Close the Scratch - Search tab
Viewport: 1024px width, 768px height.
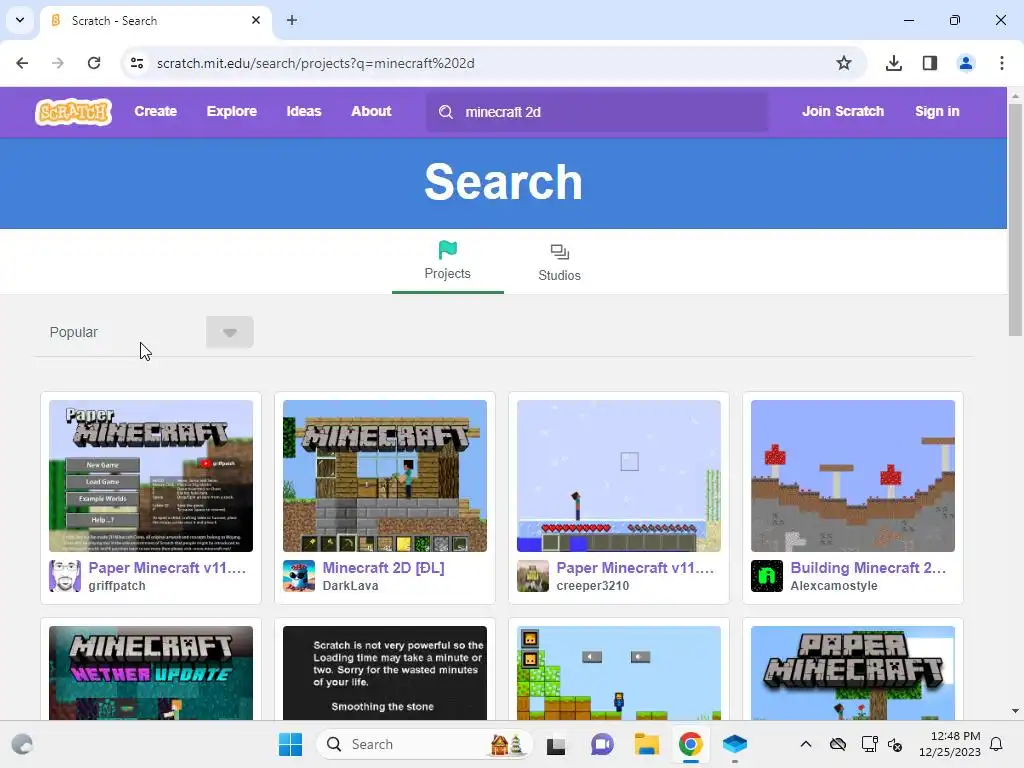(x=256, y=20)
